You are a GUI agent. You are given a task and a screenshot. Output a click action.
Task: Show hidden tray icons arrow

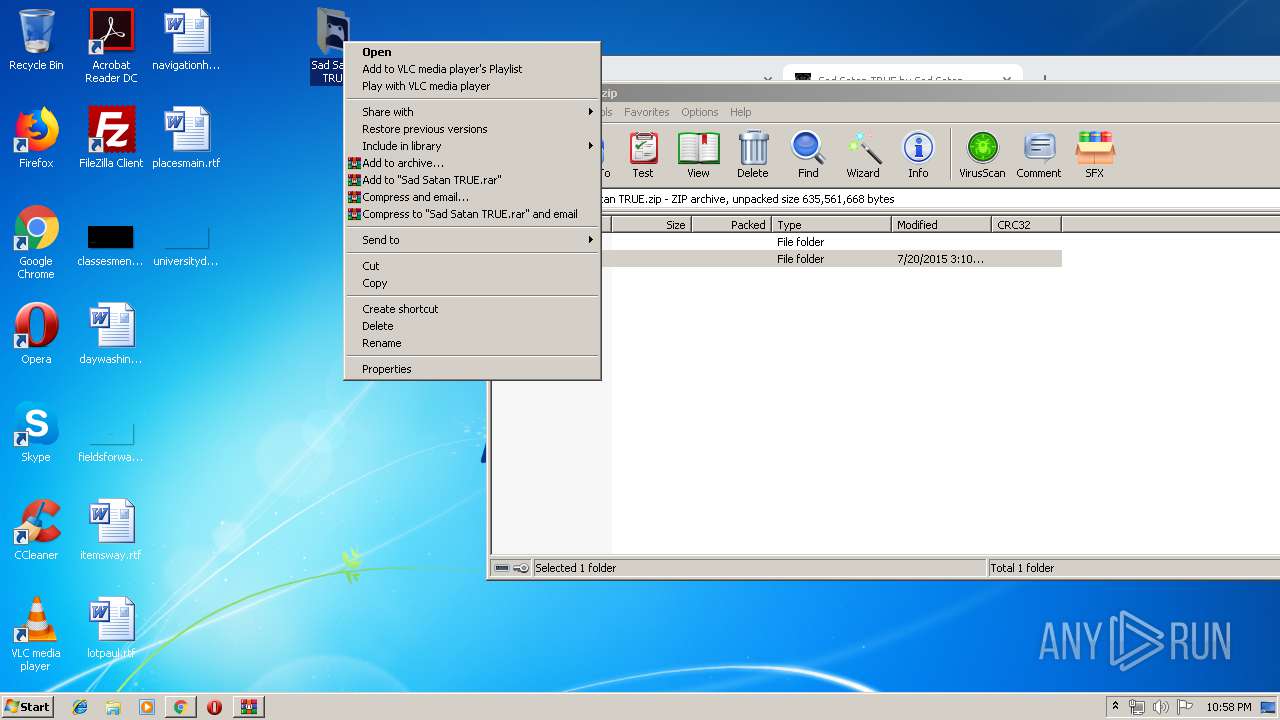coord(1115,707)
